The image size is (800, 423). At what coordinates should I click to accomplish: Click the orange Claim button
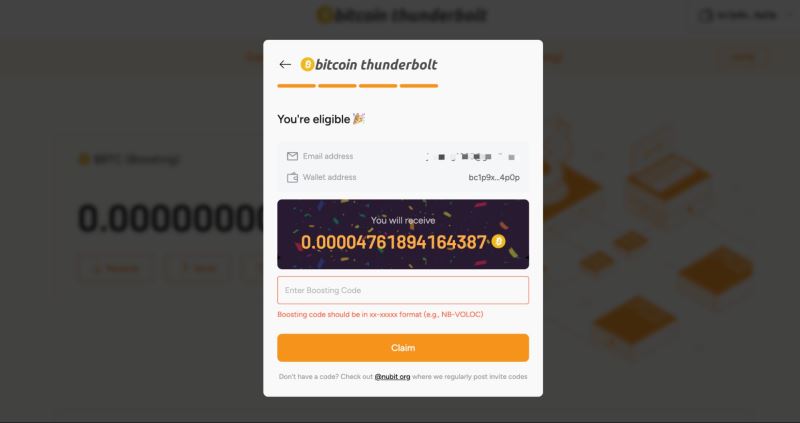click(403, 348)
